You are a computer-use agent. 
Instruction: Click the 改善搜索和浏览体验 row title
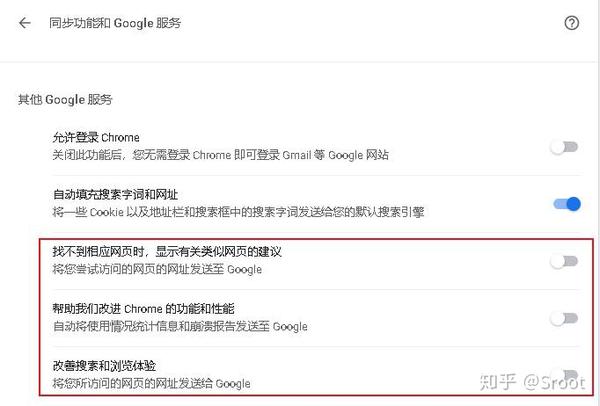(104, 365)
